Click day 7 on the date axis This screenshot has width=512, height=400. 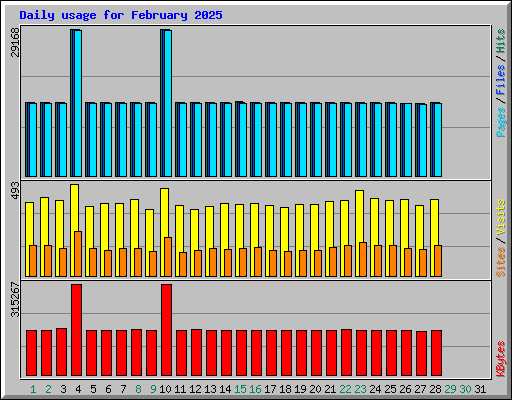click(x=123, y=389)
